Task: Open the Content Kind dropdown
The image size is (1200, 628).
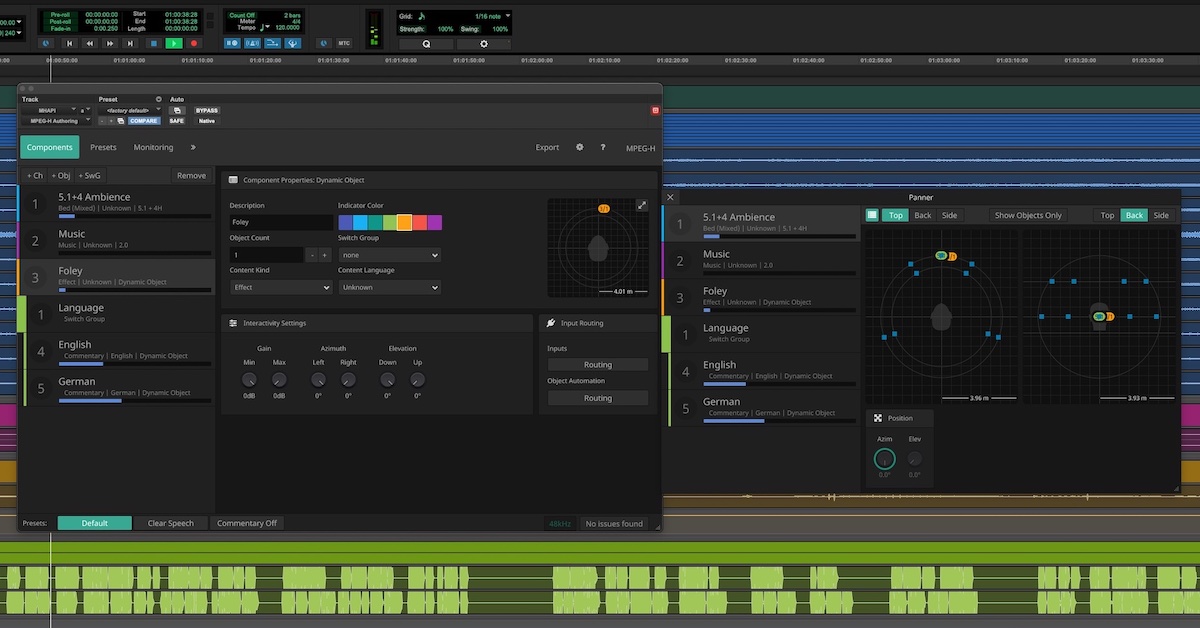Action: pyautogui.click(x=281, y=287)
